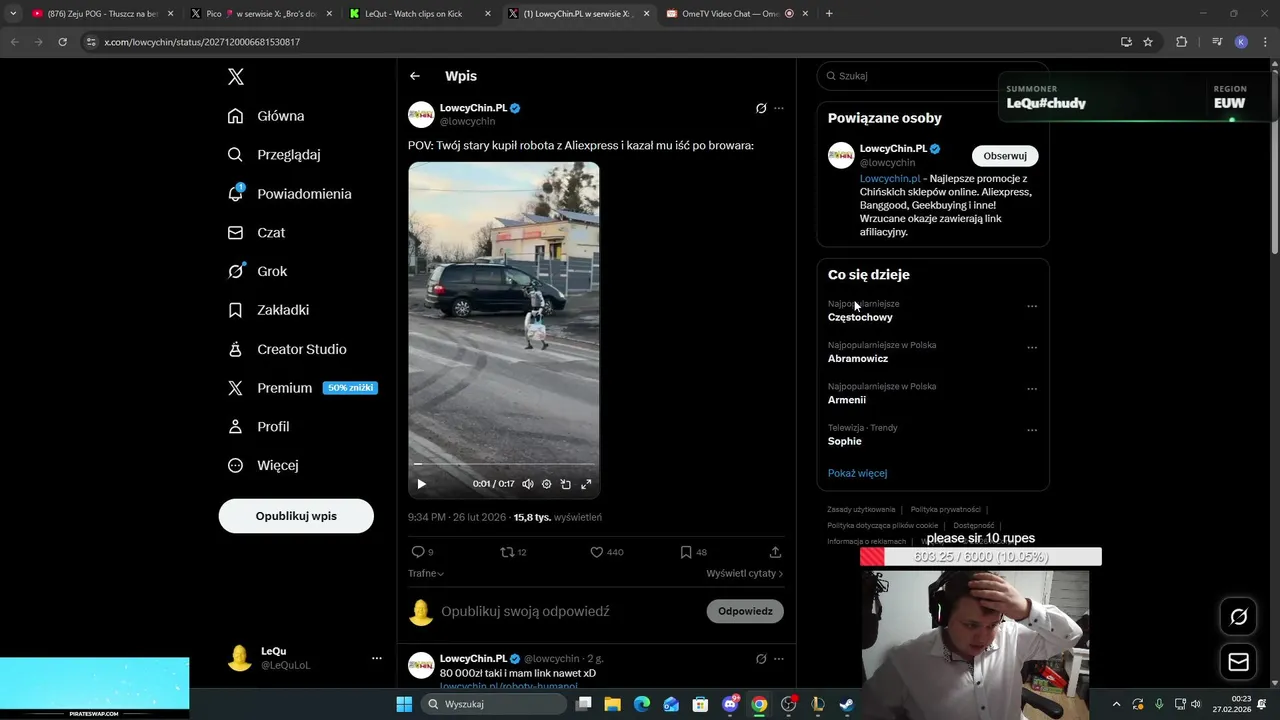Click the X logo in sidebar
The height and width of the screenshot is (720, 1280).
(235, 77)
